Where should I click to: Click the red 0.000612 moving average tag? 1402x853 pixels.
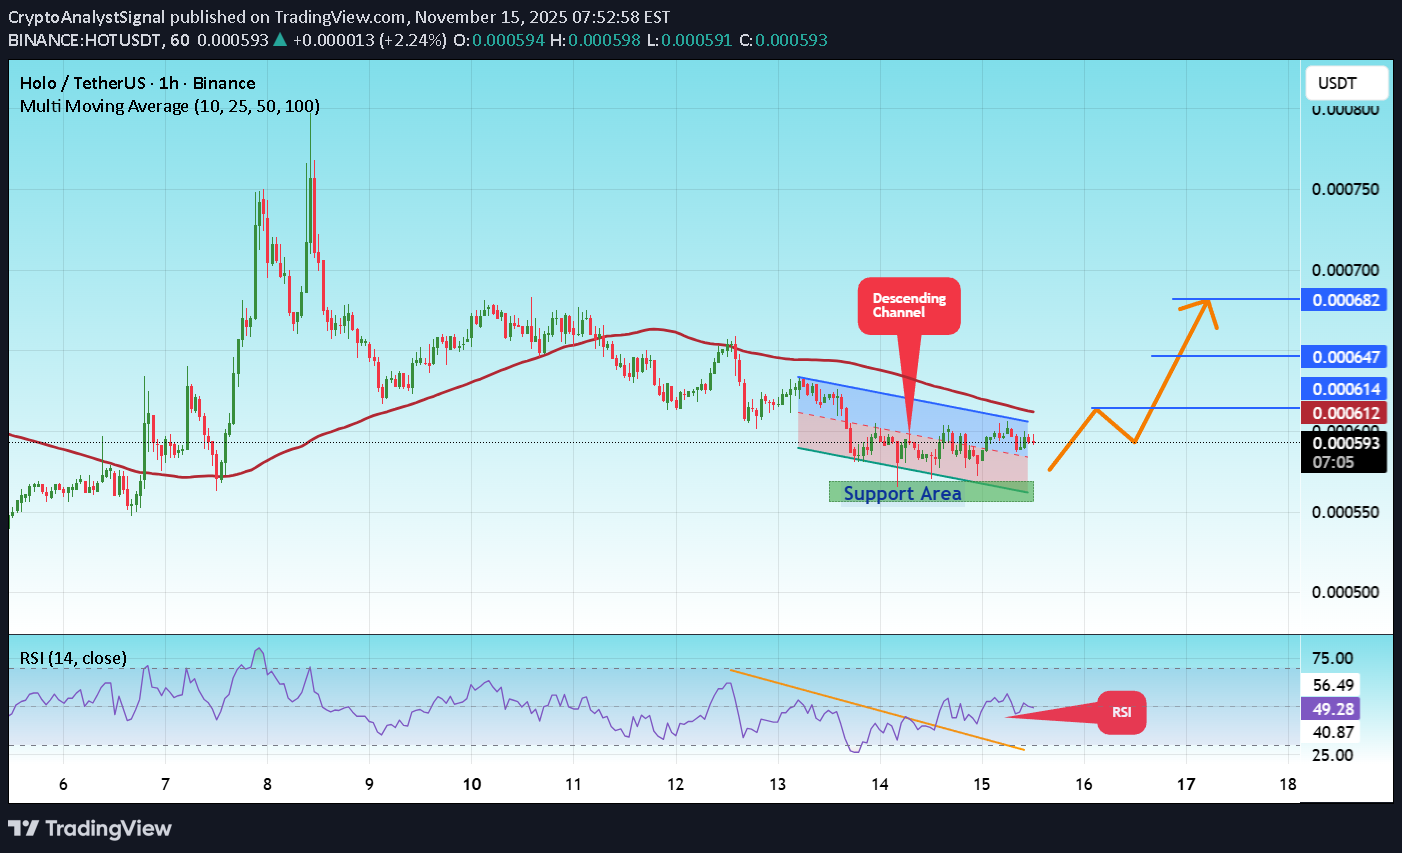click(x=1343, y=413)
